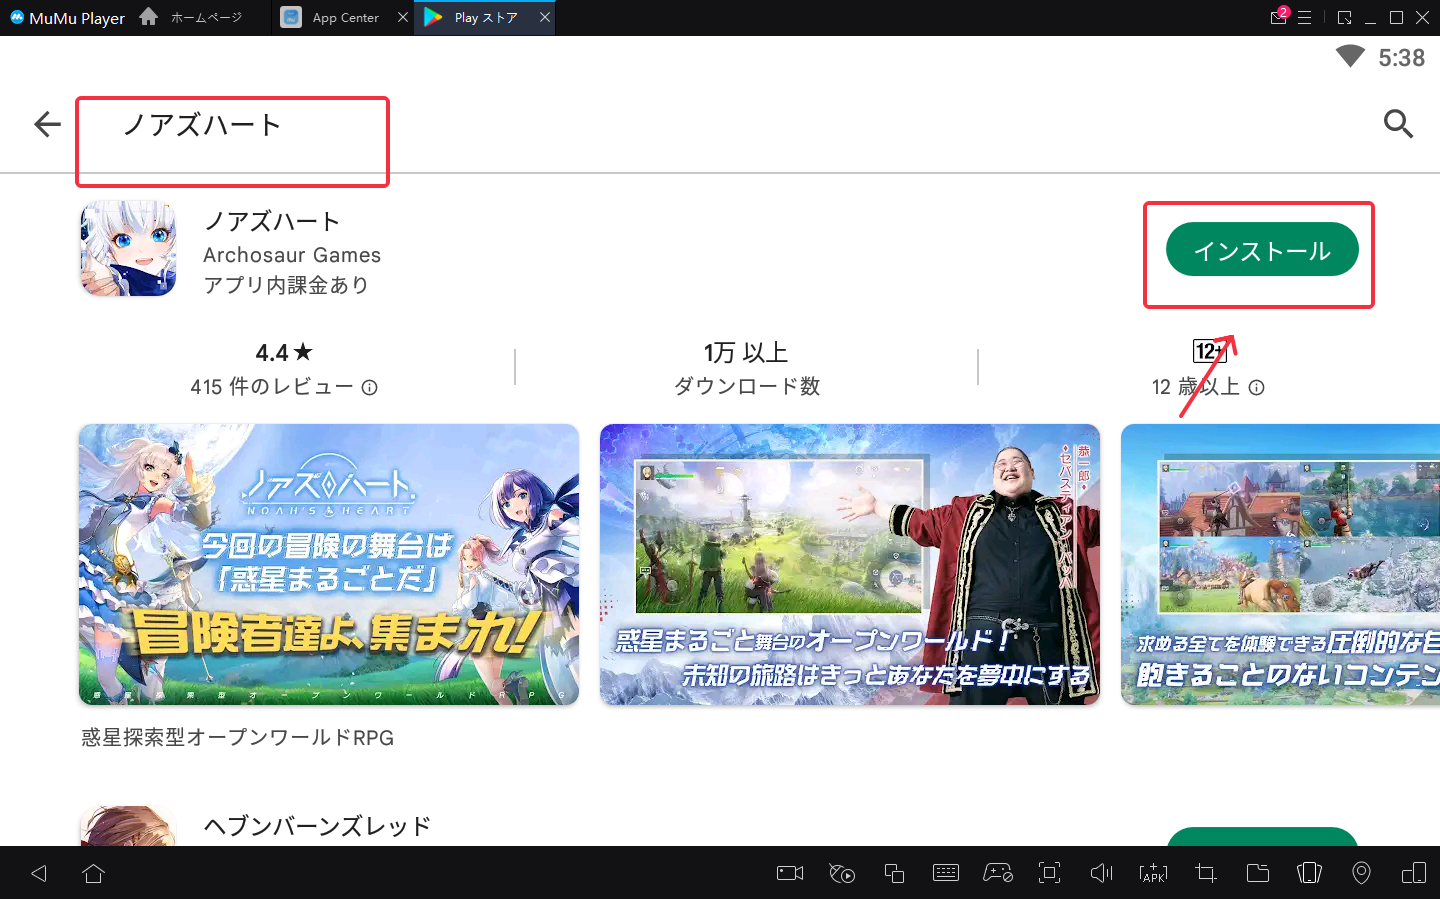Open the third gameplay collage screenshot
The image size is (1440, 899).
1280,564
